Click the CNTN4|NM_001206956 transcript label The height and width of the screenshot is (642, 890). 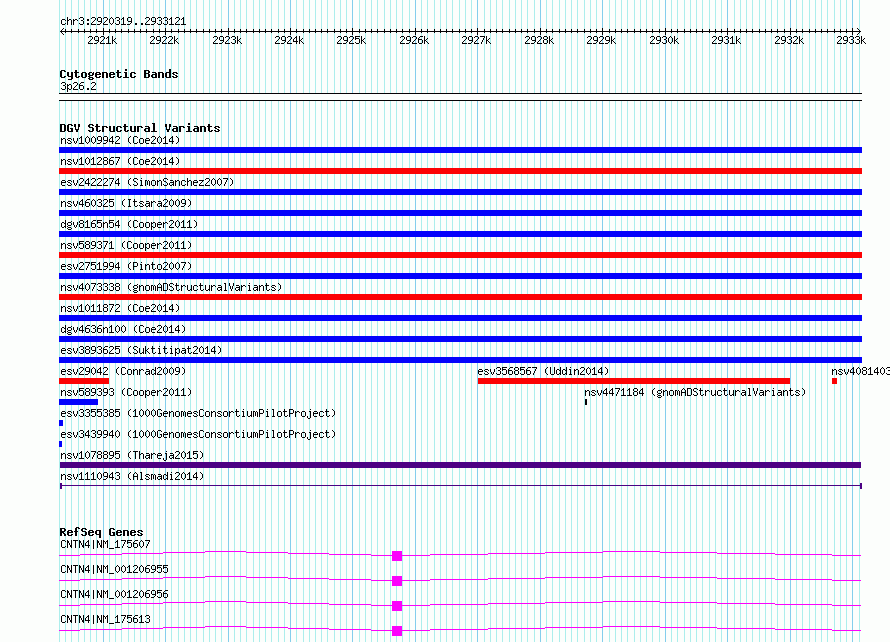114,594
